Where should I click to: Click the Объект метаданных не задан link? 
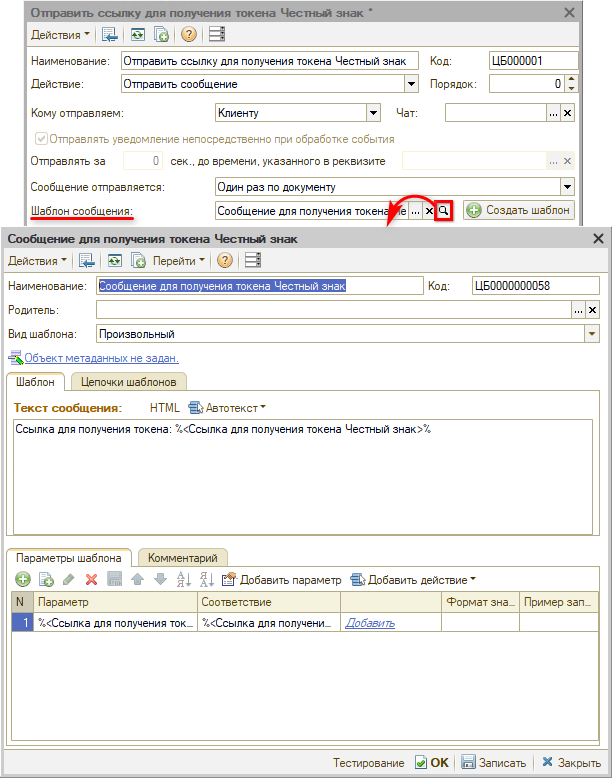point(101,357)
